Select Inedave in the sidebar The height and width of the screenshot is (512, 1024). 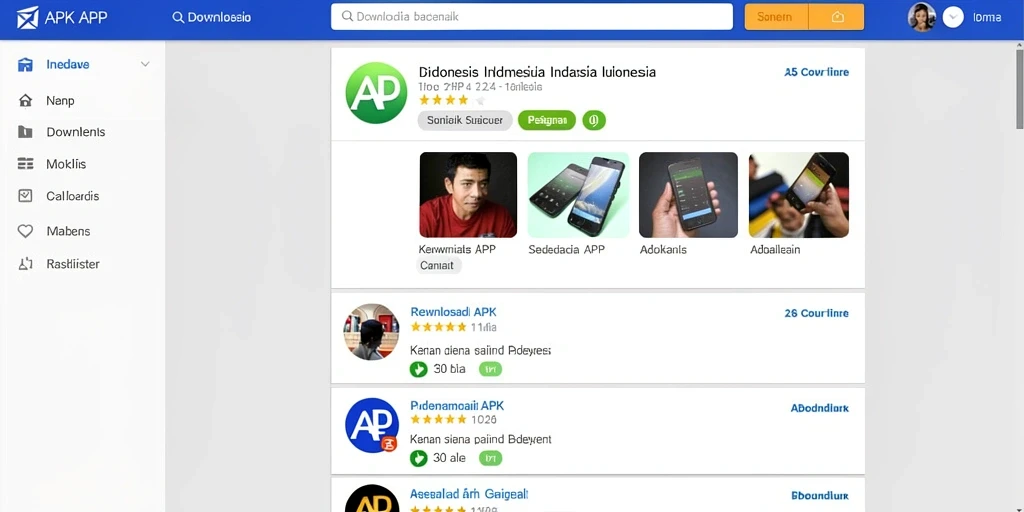[68, 65]
